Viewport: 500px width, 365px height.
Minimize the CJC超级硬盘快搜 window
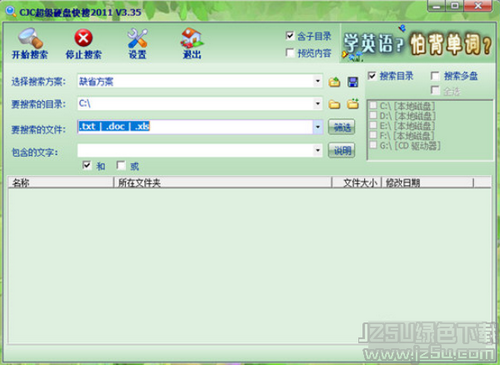[x=437, y=6]
